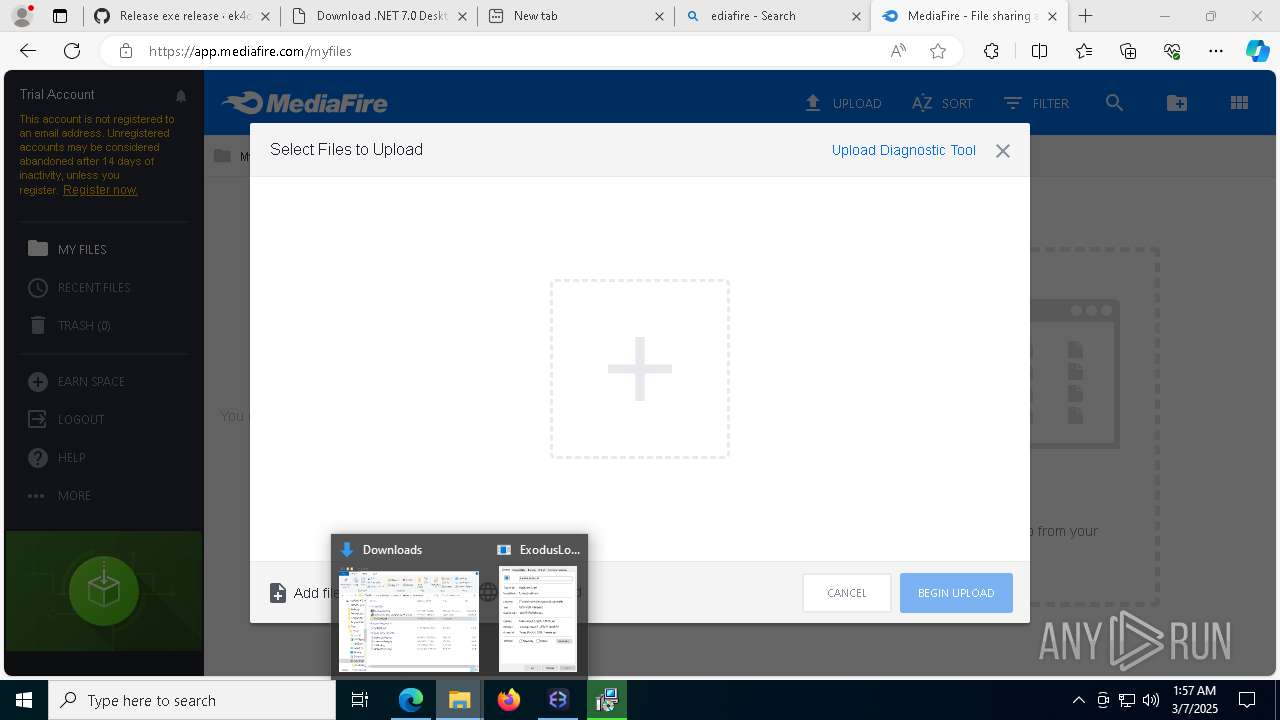
Task: Open the Extensions puzzle icon
Action: (991, 51)
